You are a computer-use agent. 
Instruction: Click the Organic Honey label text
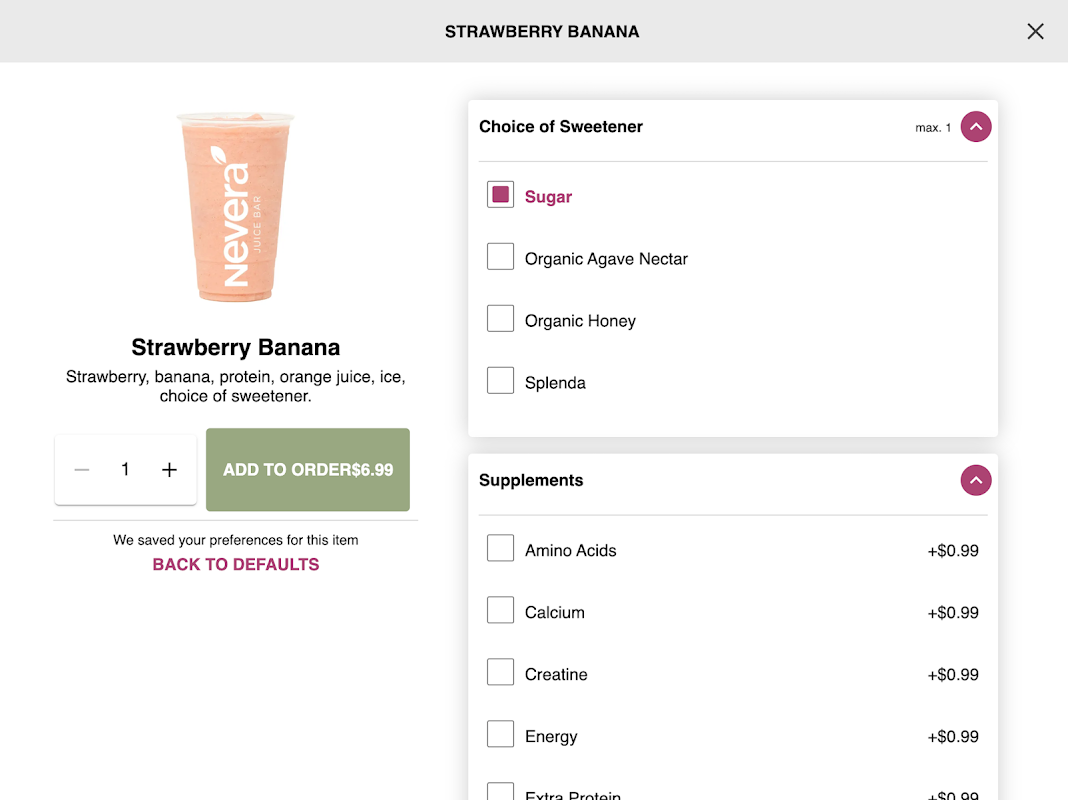pyautogui.click(x=580, y=321)
